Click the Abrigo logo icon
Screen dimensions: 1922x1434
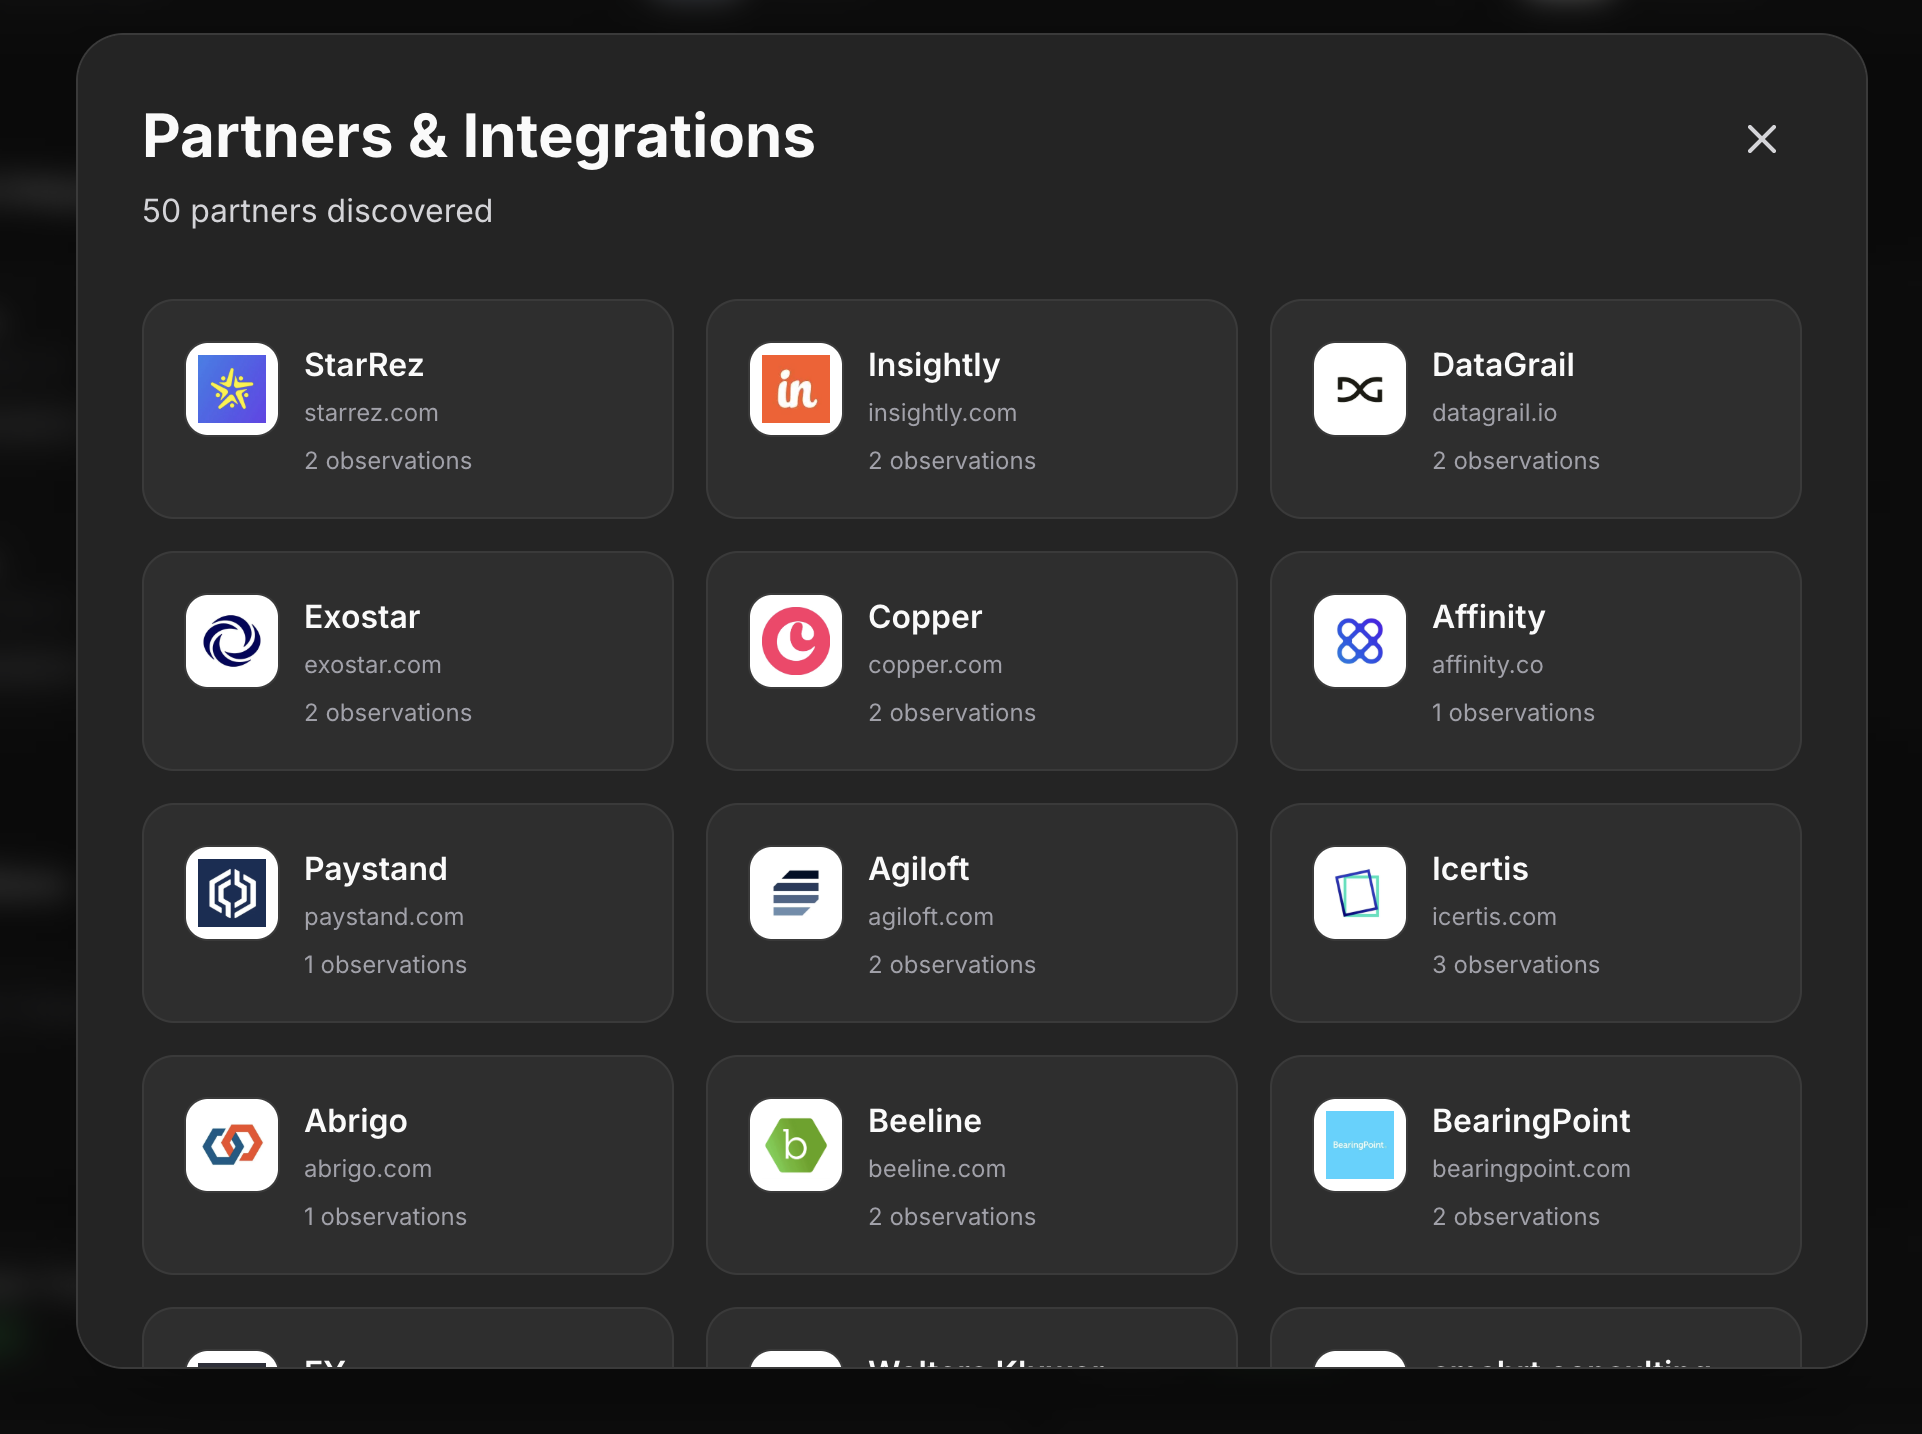pyautogui.click(x=231, y=1145)
